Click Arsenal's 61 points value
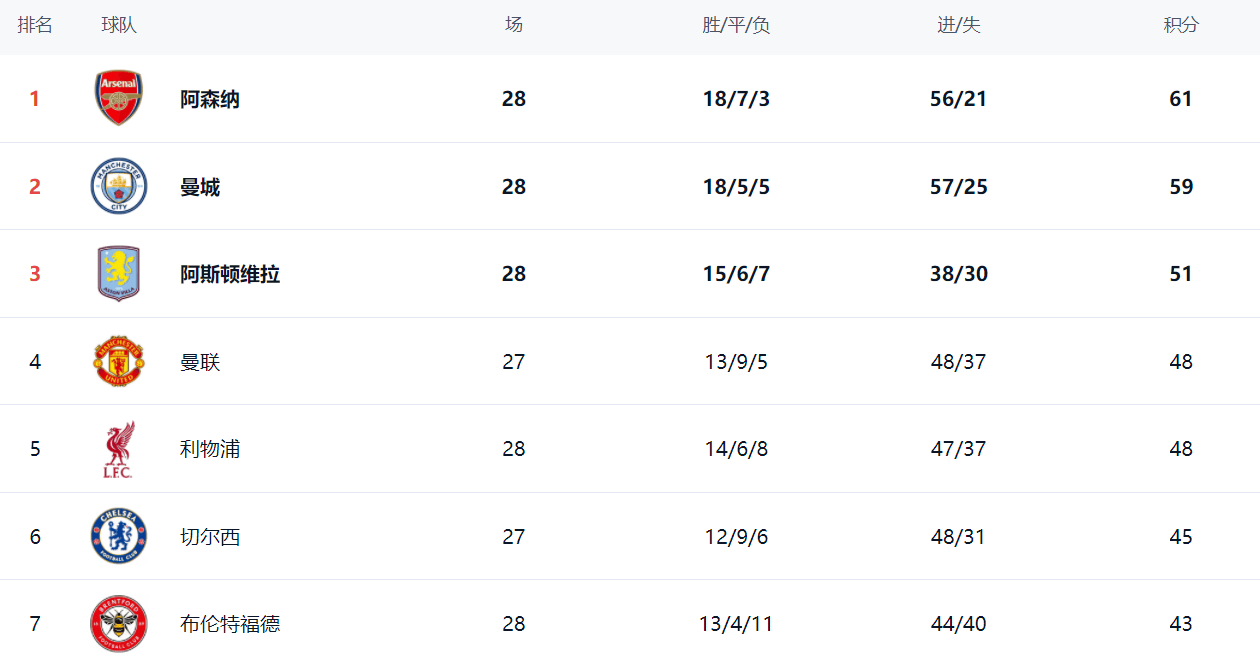 [1181, 99]
